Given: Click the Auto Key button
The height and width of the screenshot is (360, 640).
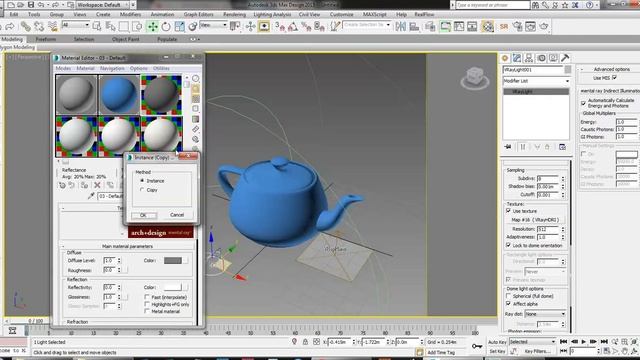Looking at the screenshot, I should (497, 342).
